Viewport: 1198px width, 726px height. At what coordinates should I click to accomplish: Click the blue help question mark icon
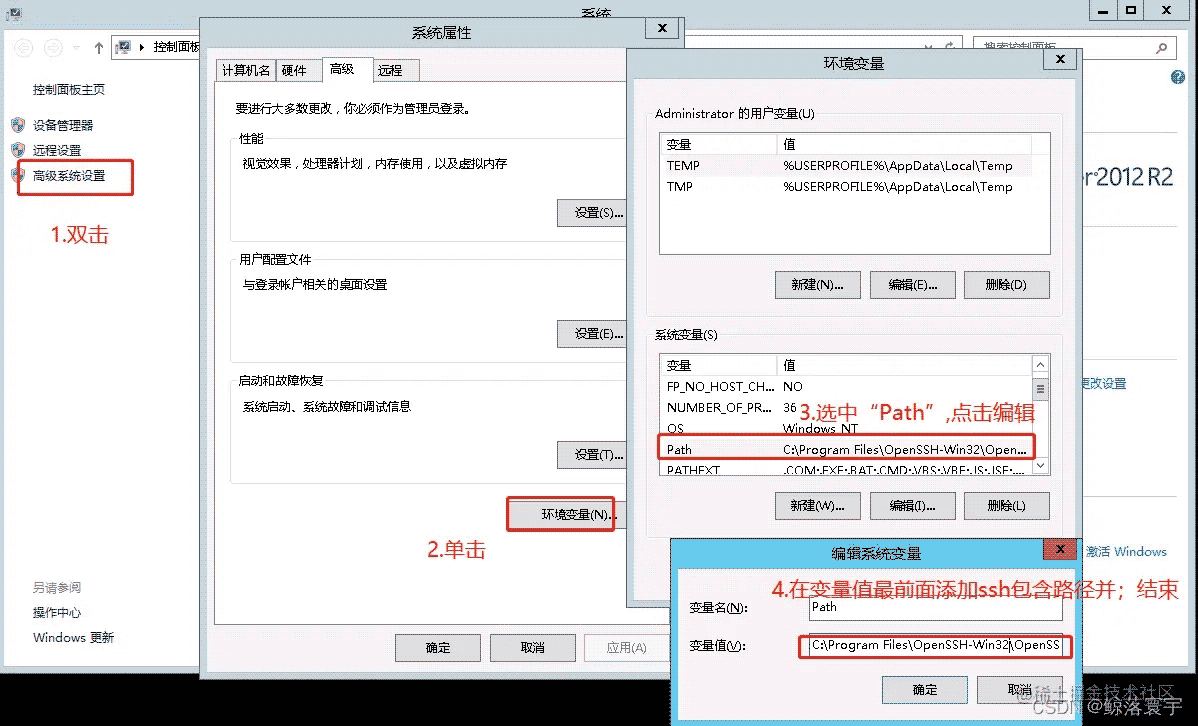[x=1177, y=77]
